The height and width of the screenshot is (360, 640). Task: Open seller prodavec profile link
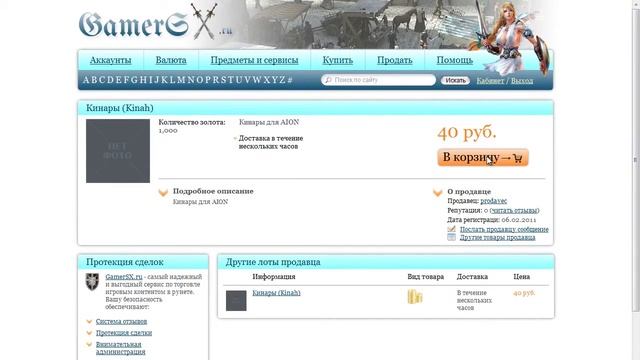coord(493,201)
